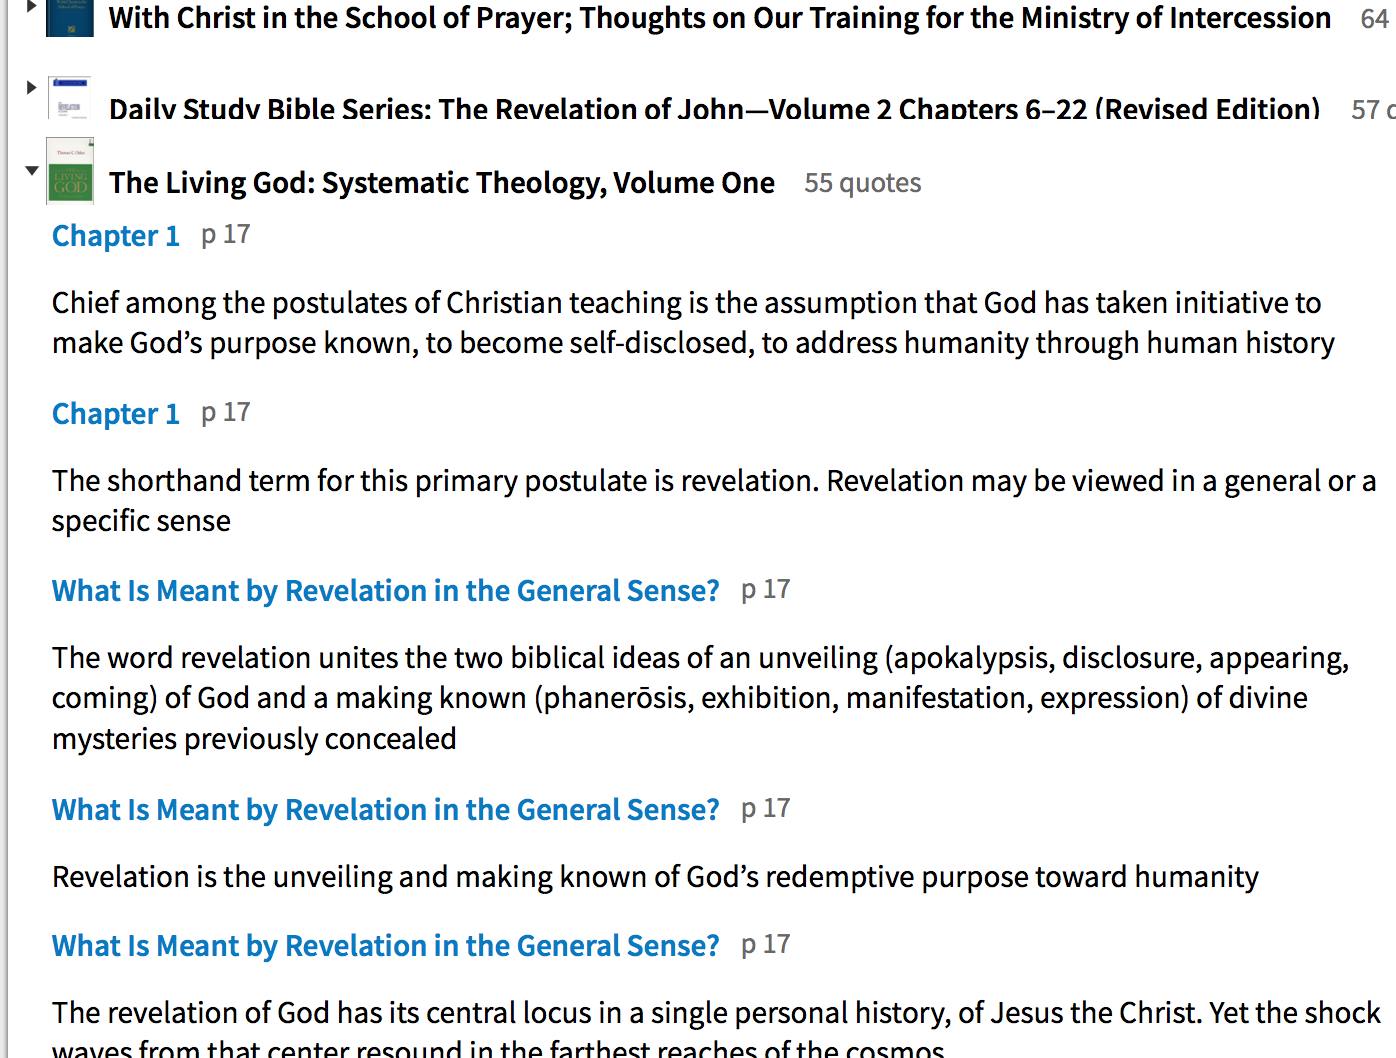Select The Living God: Systematic Theology title
The image size is (1396, 1058).
442,183
